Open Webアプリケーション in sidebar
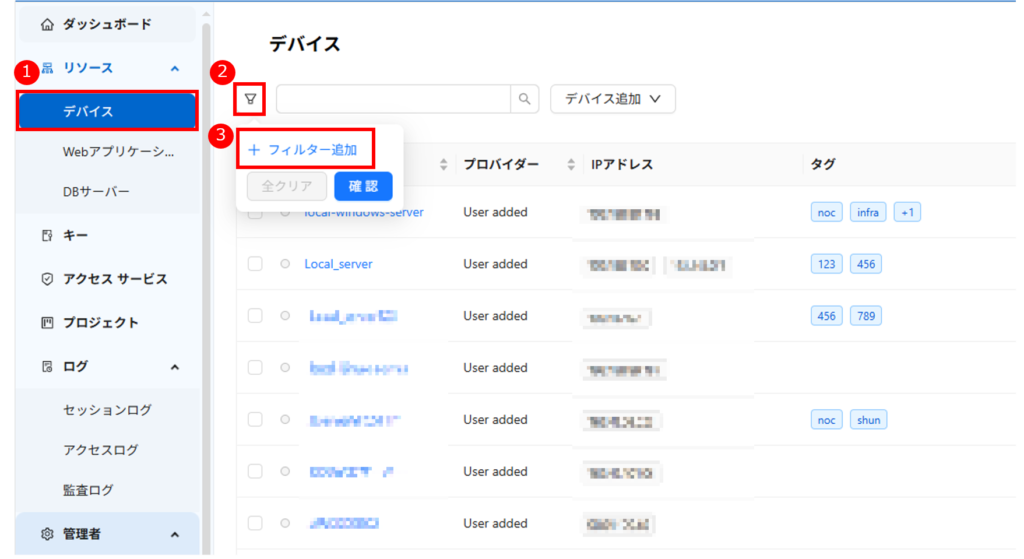 point(118,152)
